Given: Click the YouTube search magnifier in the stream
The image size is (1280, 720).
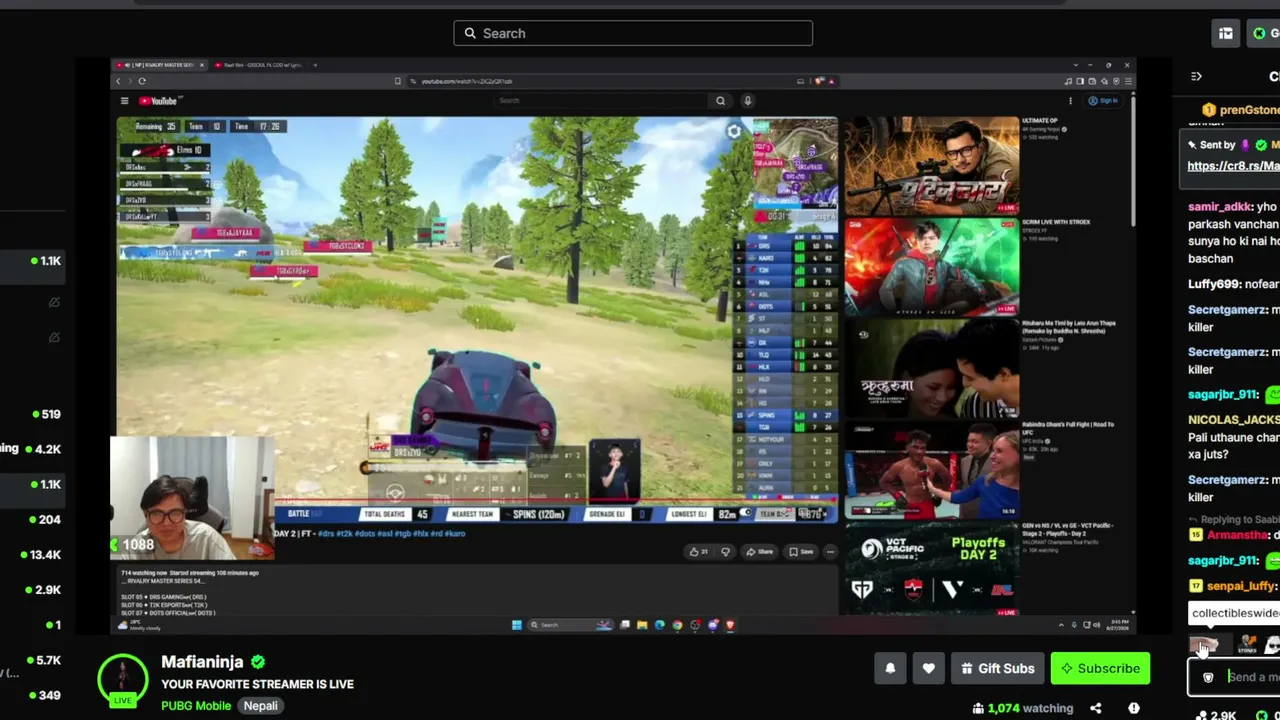Looking at the screenshot, I should [x=720, y=100].
